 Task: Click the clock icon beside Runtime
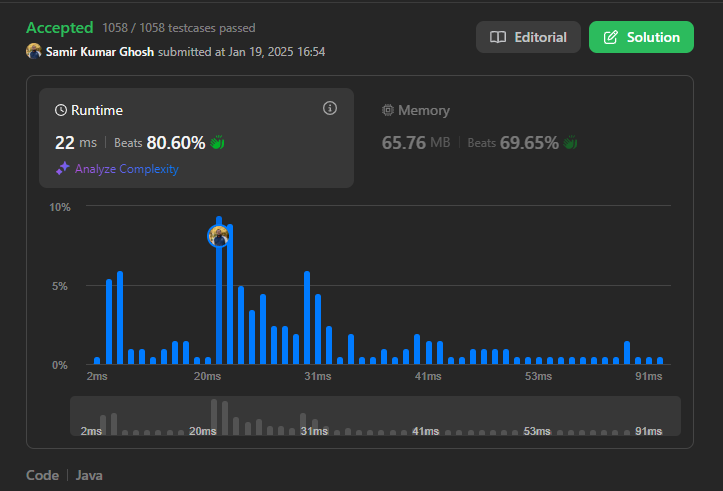click(61, 111)
